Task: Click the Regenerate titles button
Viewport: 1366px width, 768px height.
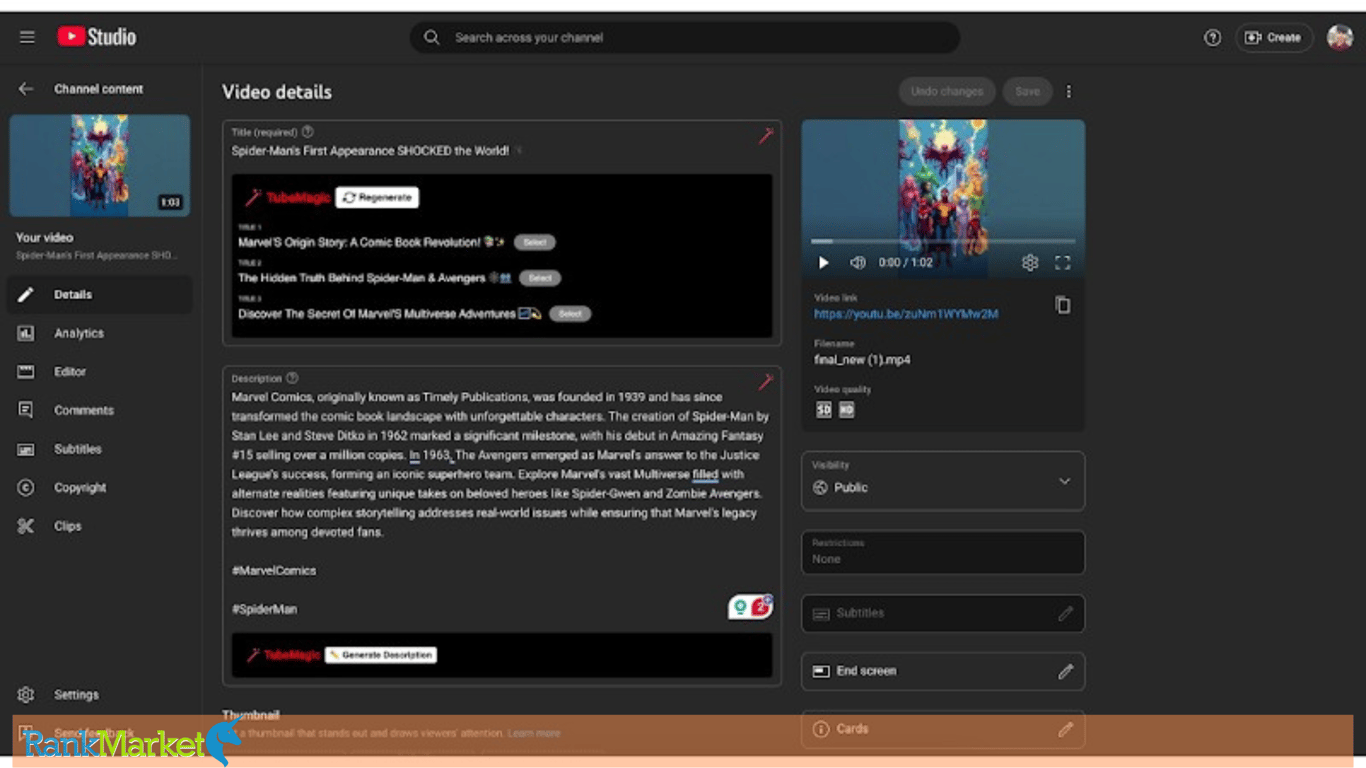Action: click(x=377, y=198)
